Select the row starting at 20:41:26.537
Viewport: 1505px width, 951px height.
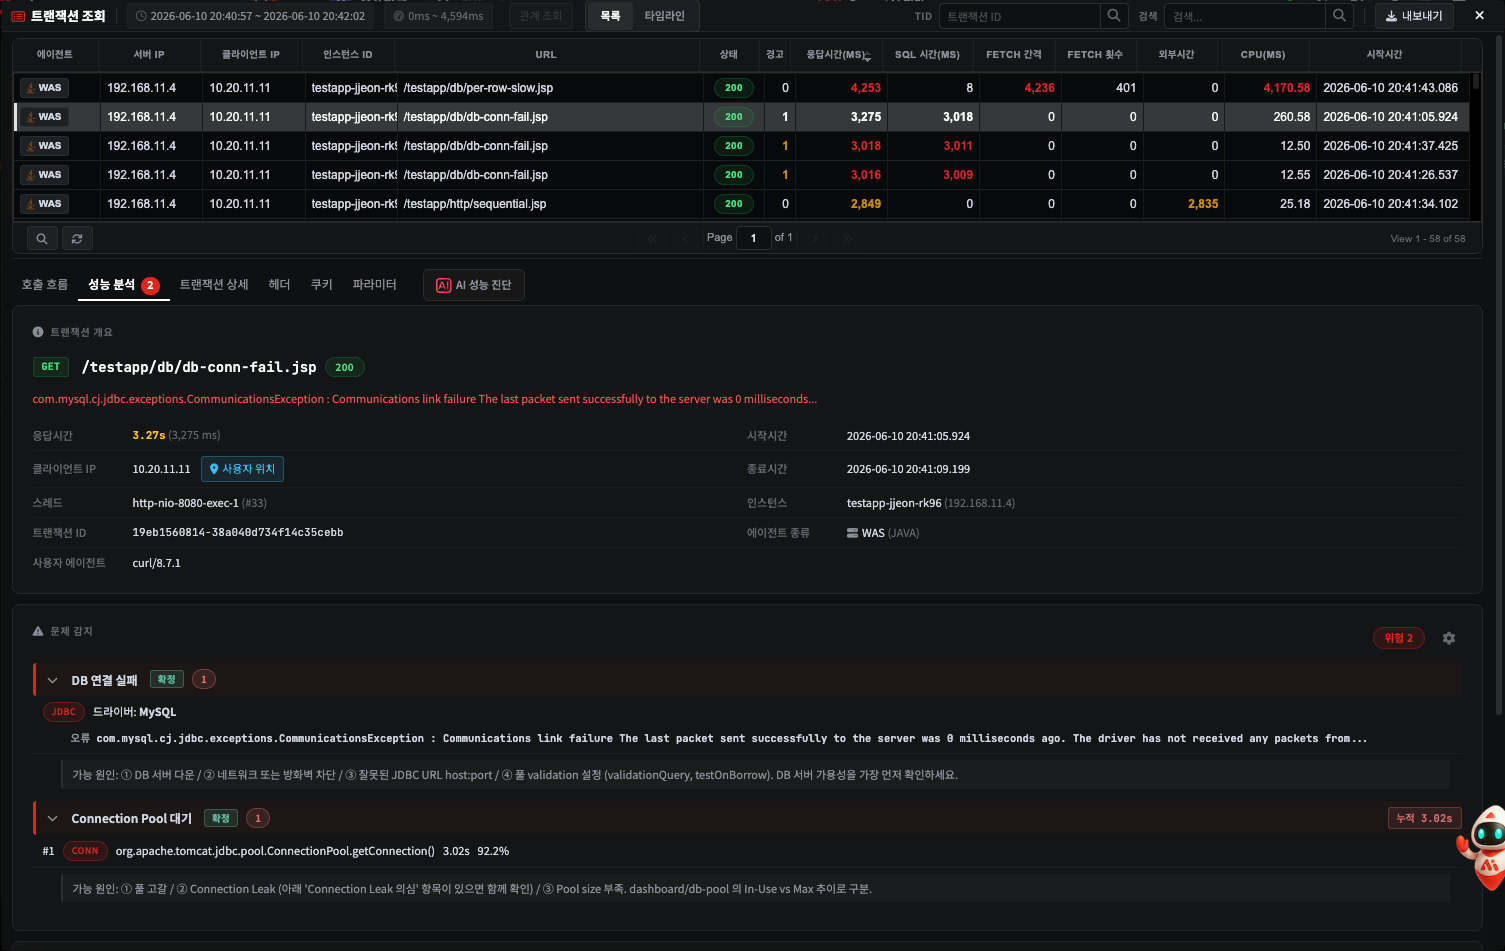(x=742, y=175)
